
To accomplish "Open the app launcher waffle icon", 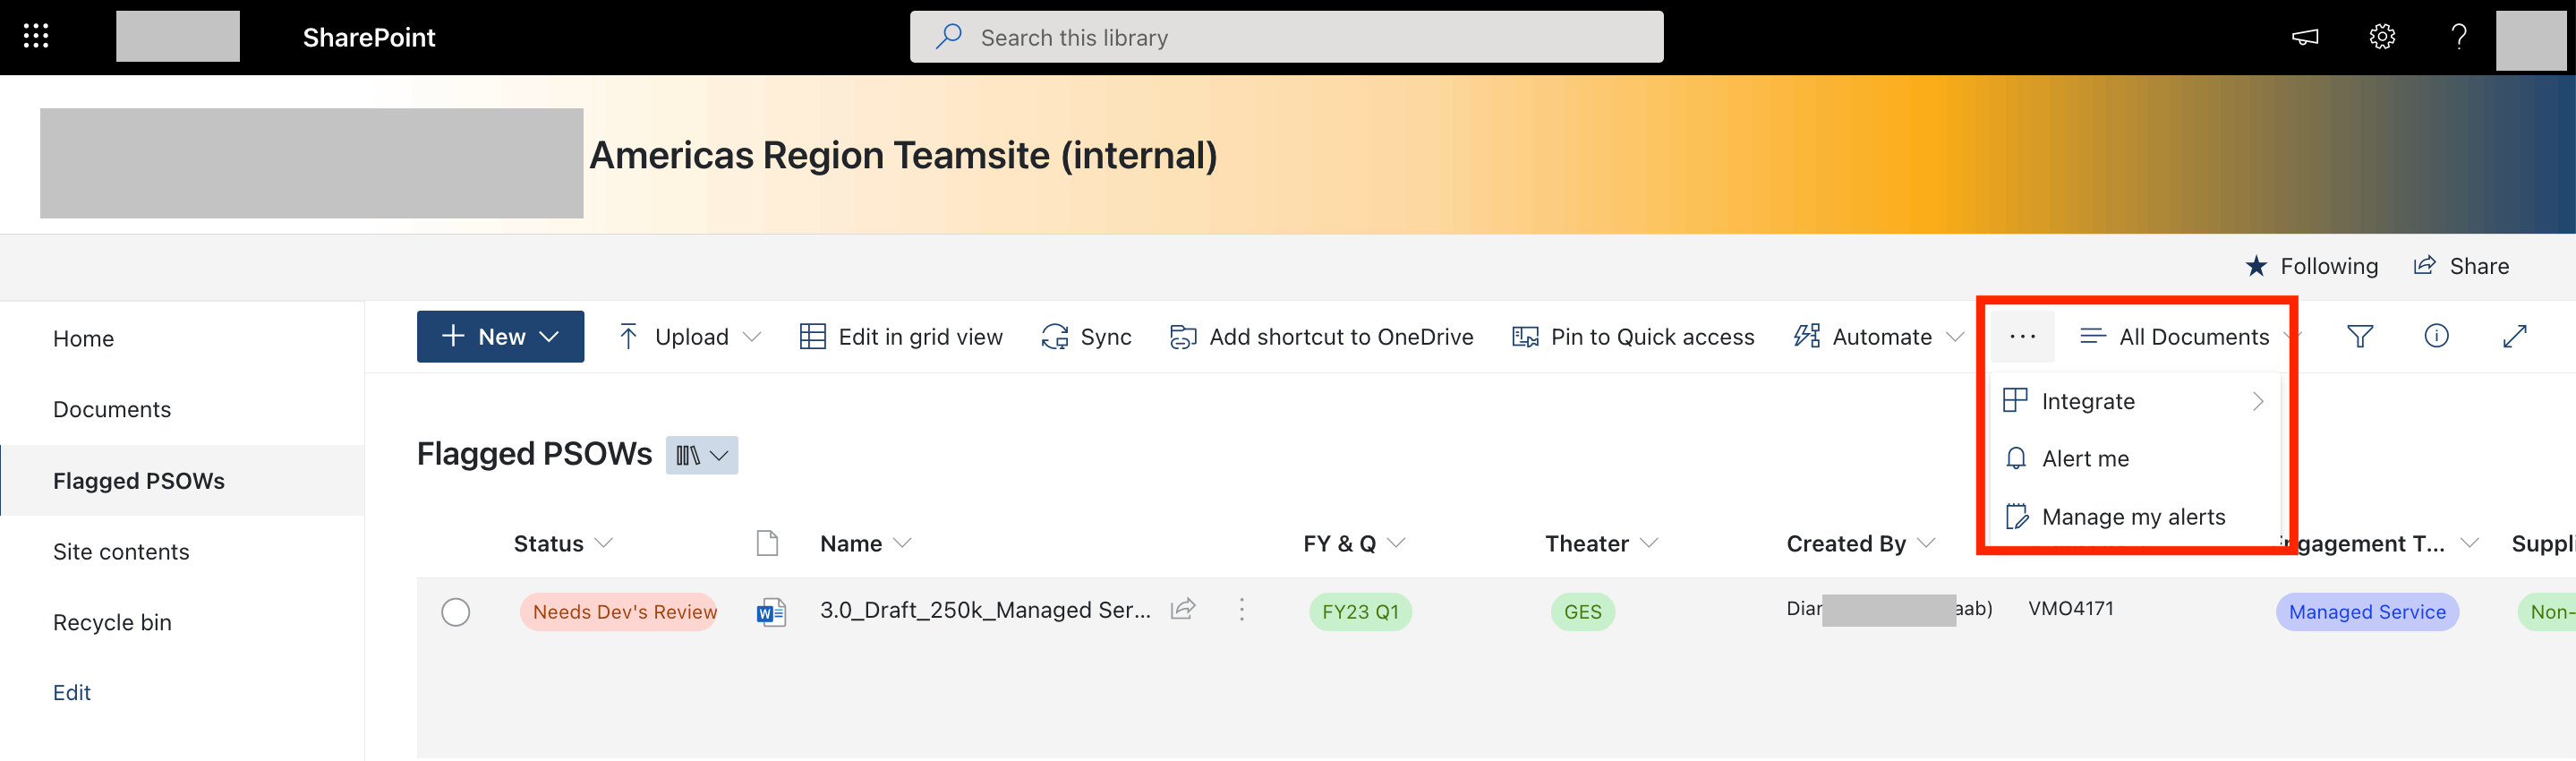I will (x=36, y=37).
